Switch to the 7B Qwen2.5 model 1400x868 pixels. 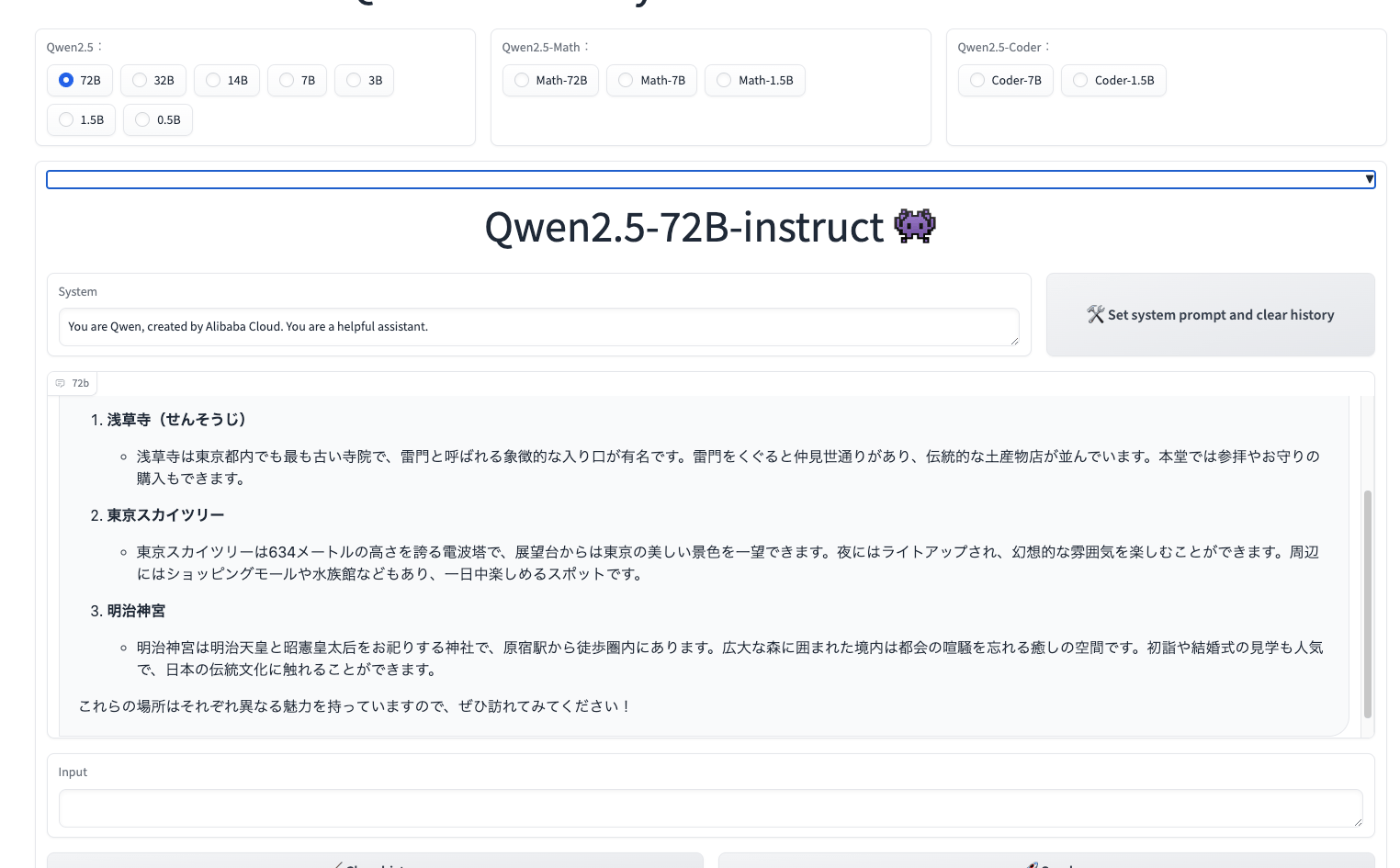pyautogui.click(x=297, y=80)
